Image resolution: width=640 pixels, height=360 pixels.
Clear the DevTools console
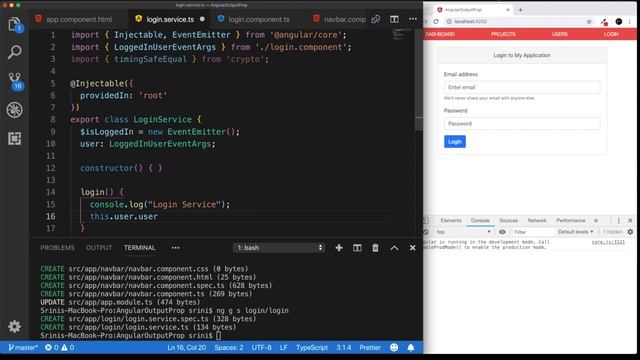click(x=426, y=232)
